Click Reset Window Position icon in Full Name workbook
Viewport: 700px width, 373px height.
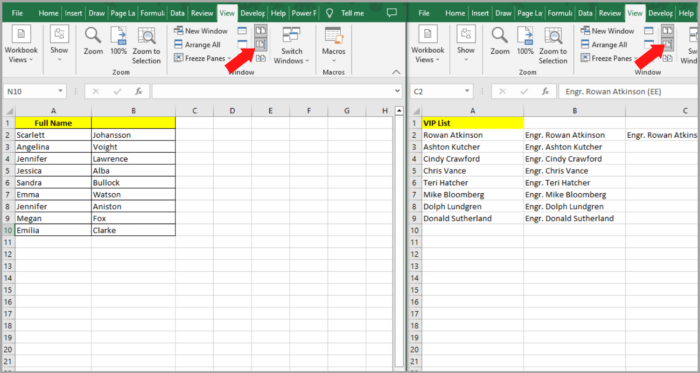click(261, 58)
